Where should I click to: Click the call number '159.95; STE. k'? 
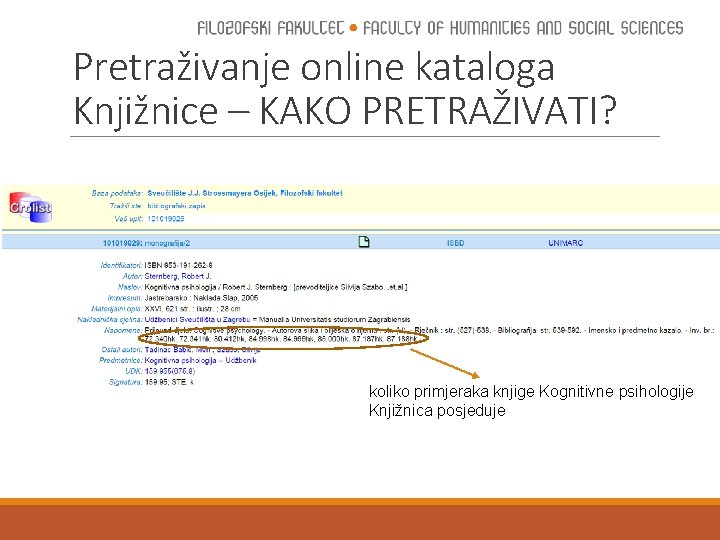(169, 382)
